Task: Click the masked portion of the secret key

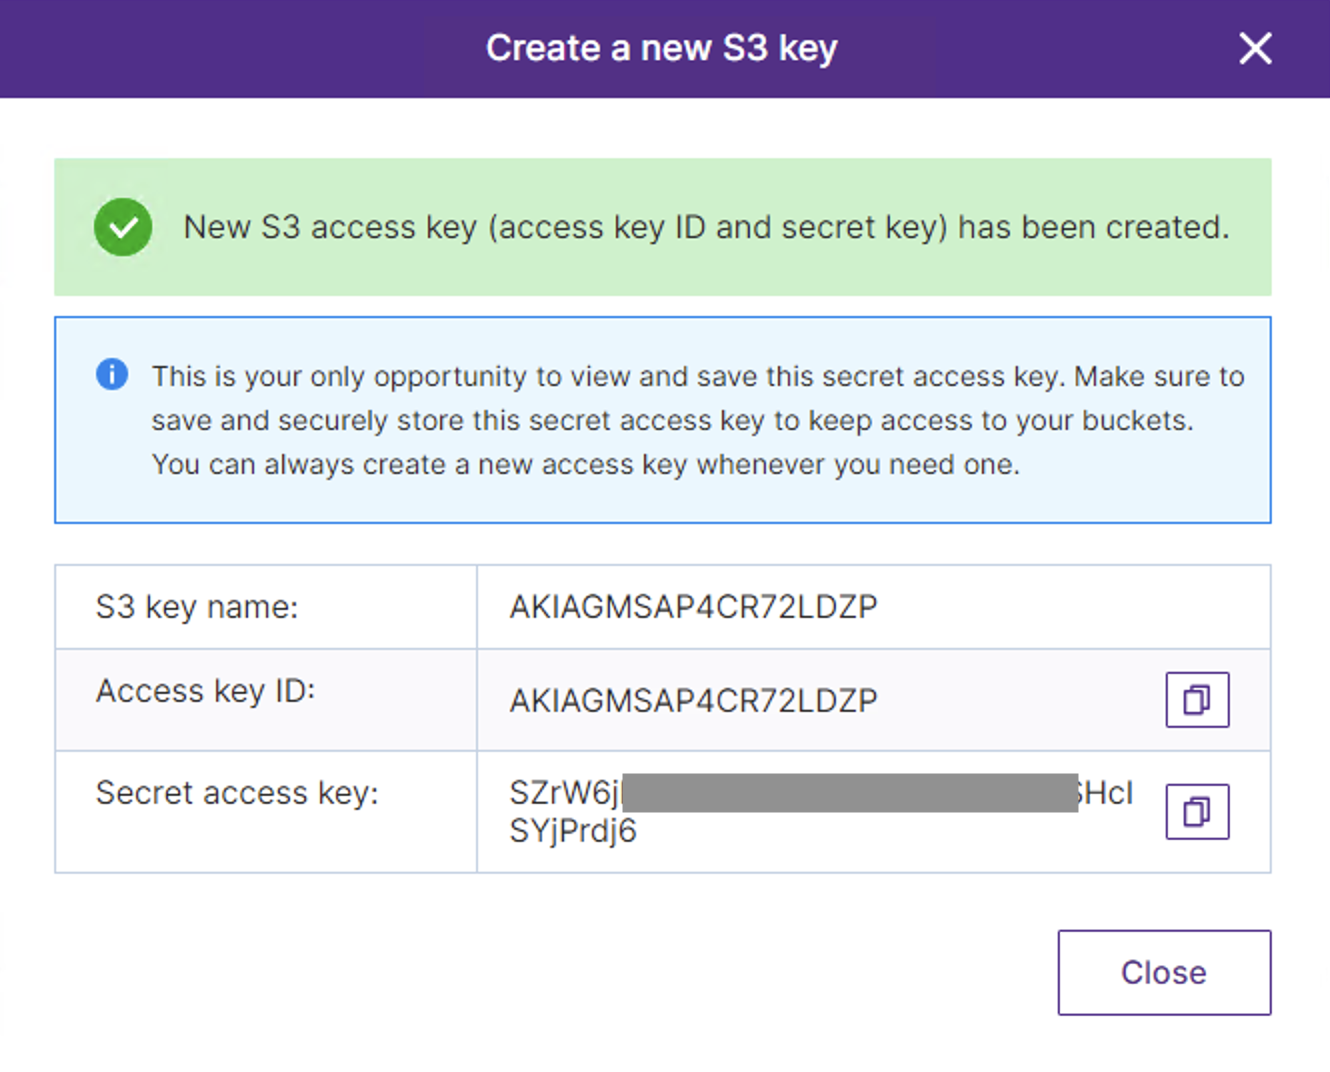Action: coord(850,792)
